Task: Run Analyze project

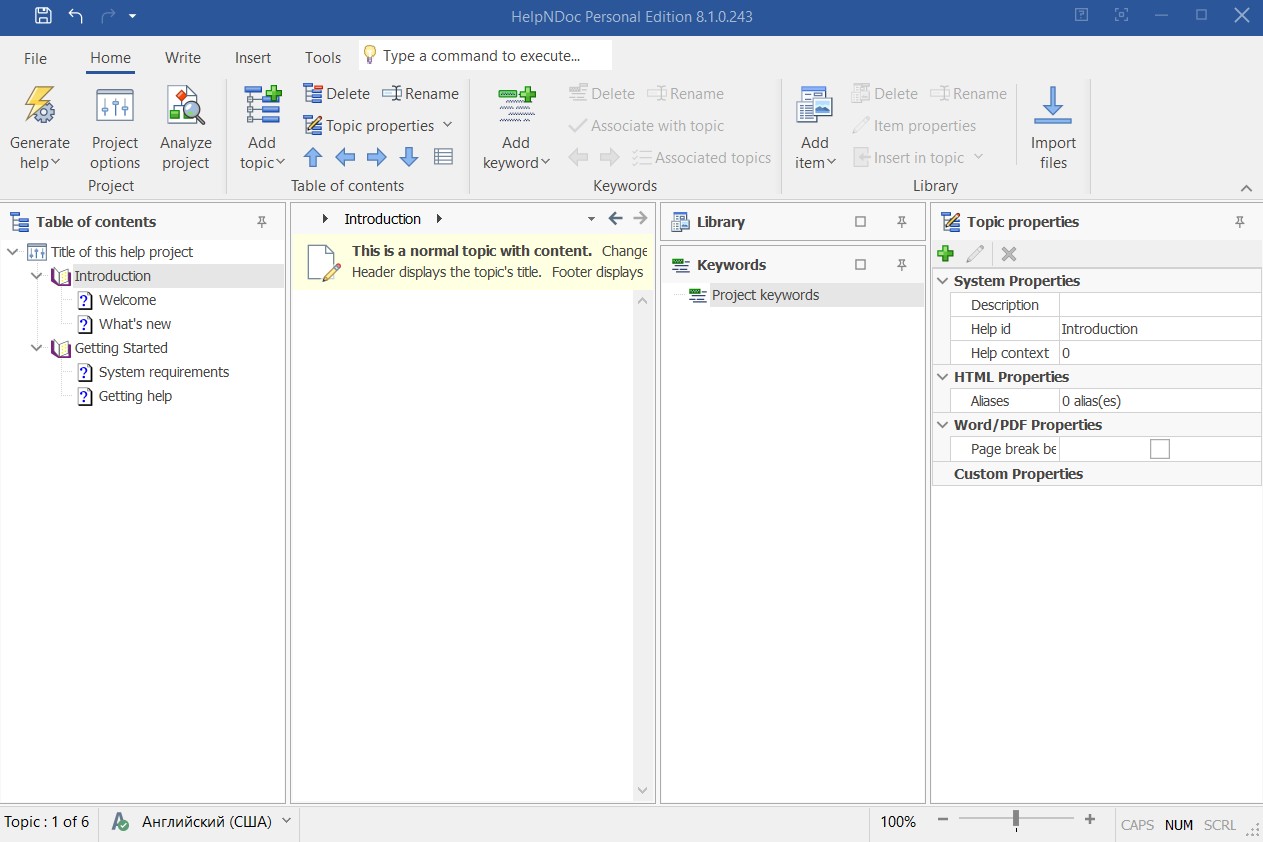Action: (x=186, y=128)
